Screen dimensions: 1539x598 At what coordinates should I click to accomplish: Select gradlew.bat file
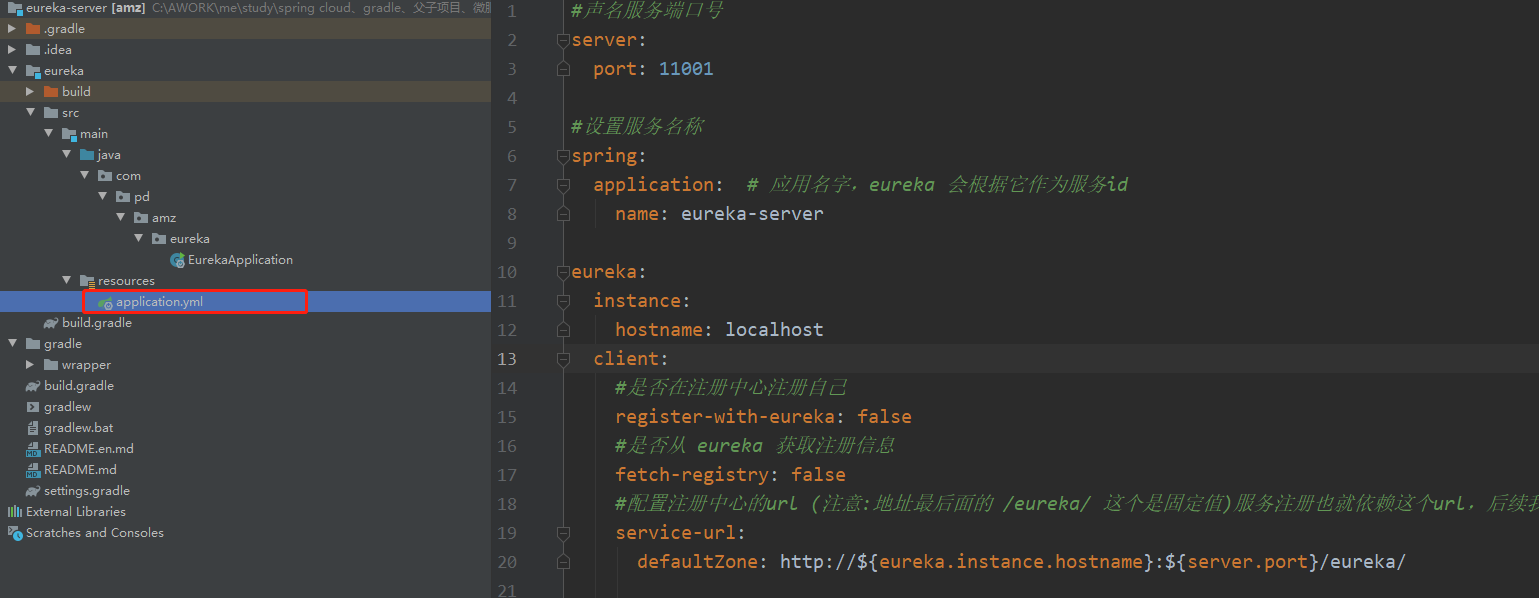click(x=79, y=428)
